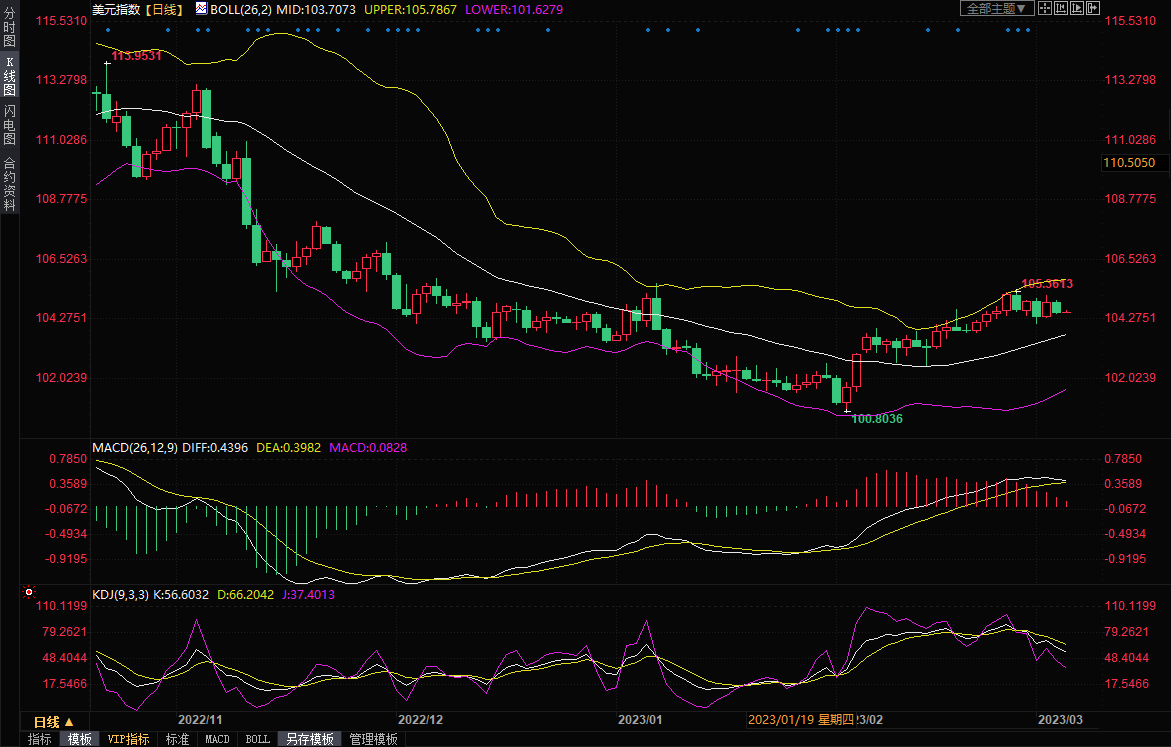Apply the BOLL template in bottom bar
Image resolution: width=1171 pixels, height=747 pixels.
(x=257, y=739)
